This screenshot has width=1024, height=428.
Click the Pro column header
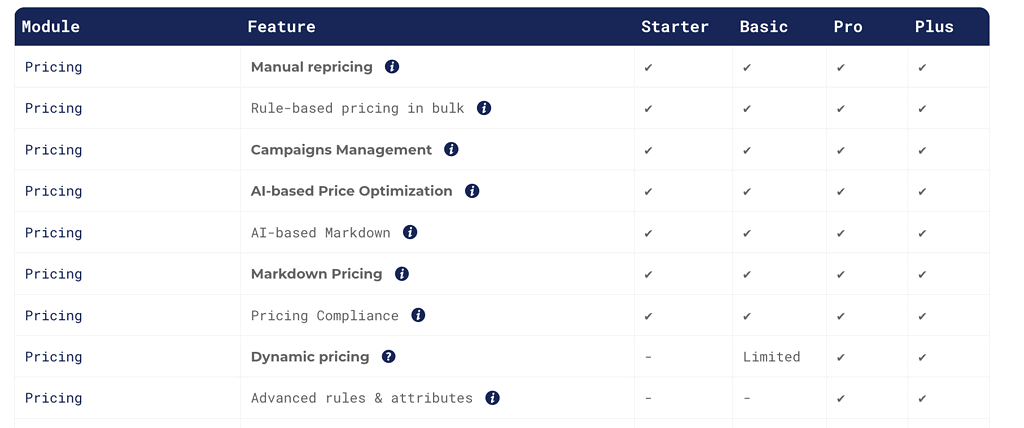point(848,27)
